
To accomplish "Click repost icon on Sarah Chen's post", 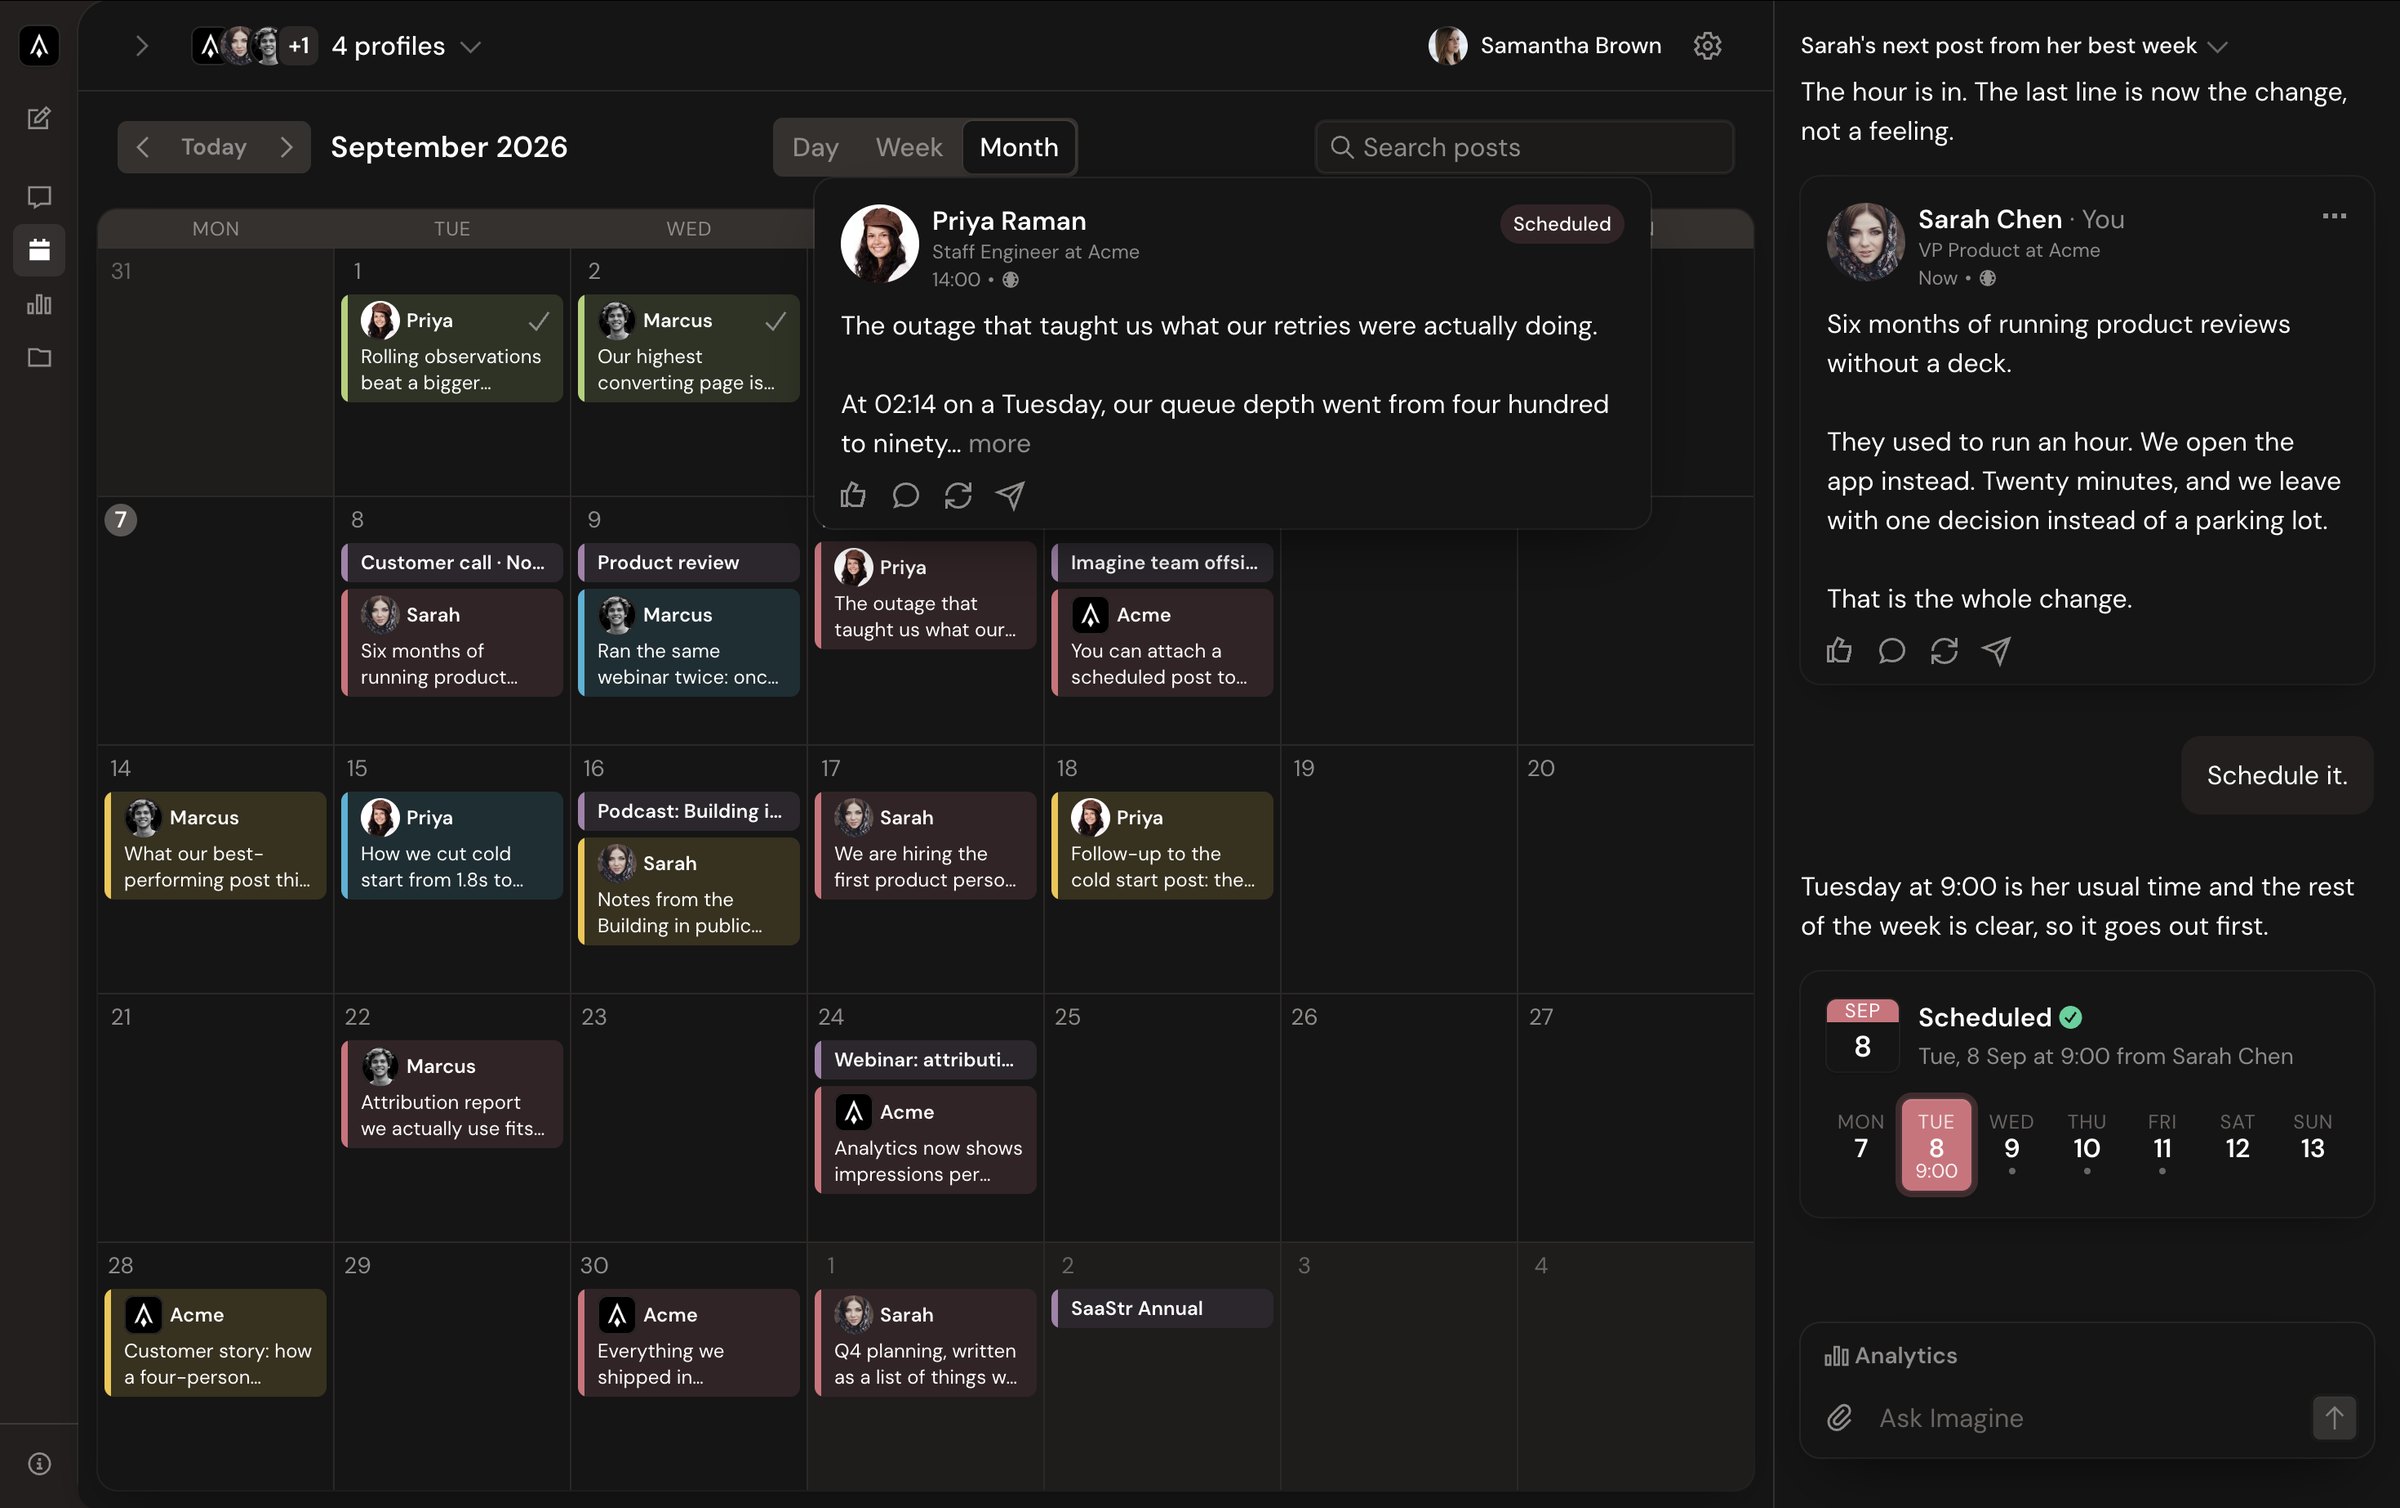I will 1944,651.
